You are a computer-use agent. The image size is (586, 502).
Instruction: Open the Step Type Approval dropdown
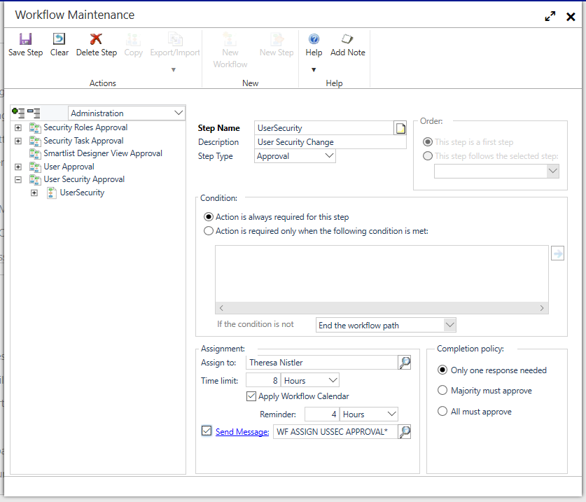point(329,156)
